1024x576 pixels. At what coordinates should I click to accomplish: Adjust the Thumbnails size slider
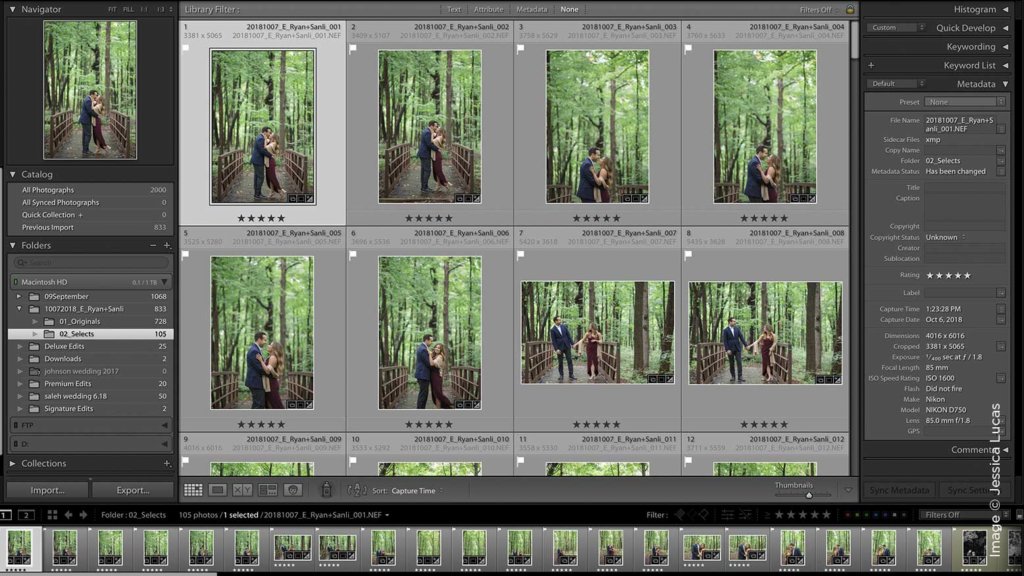[x=809, y=495]
